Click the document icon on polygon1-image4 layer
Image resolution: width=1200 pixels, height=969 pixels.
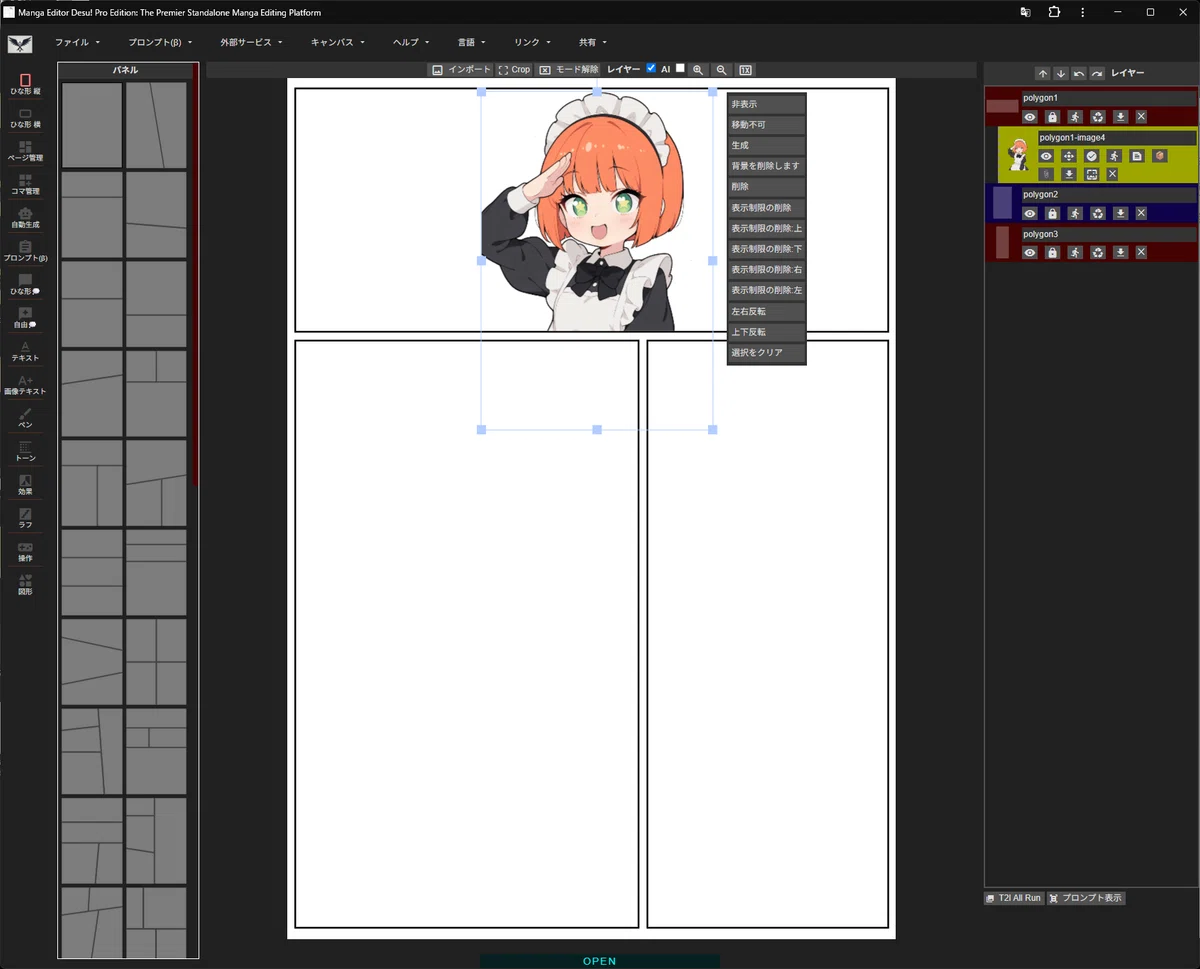click(1136, 156)
